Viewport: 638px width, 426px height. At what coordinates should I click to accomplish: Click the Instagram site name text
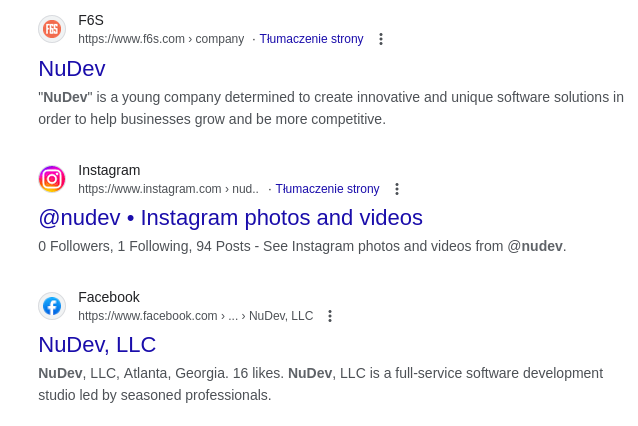point(109,170)
